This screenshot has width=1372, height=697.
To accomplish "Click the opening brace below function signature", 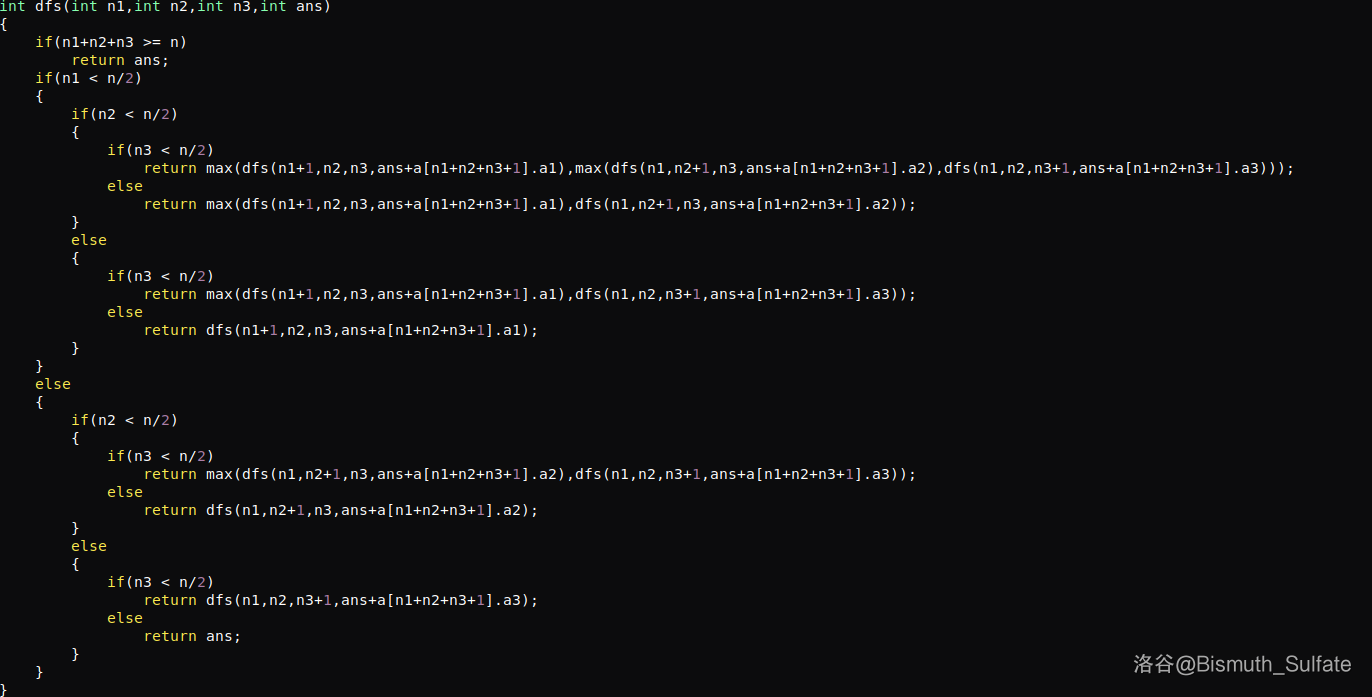I will 4,24.
